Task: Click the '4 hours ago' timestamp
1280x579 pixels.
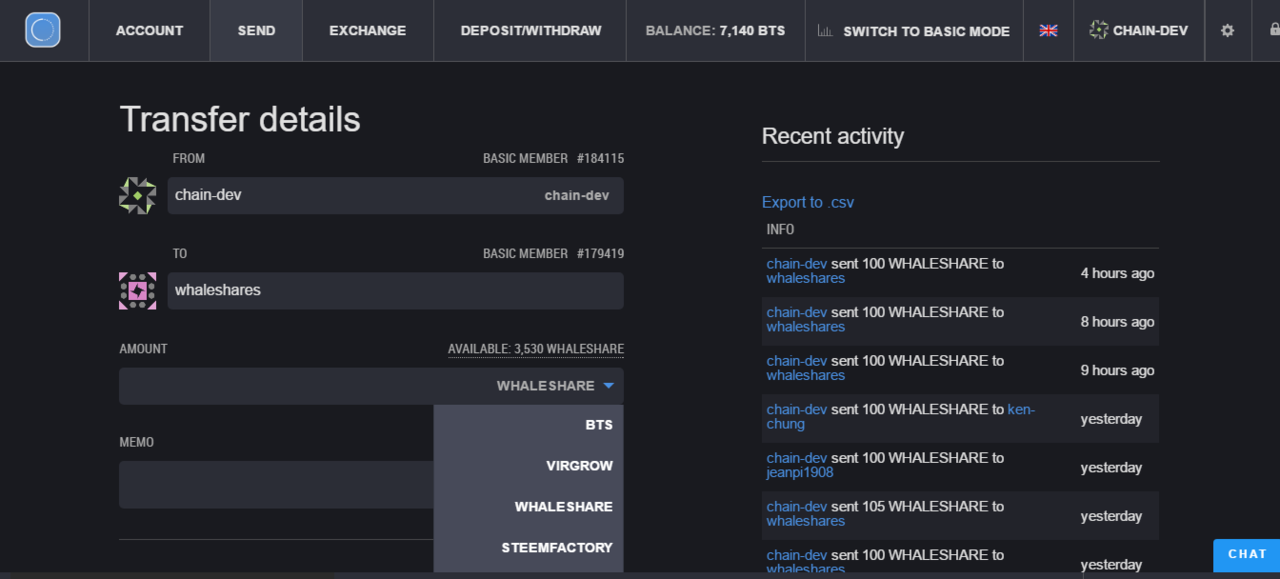Action: (1117, 273)
